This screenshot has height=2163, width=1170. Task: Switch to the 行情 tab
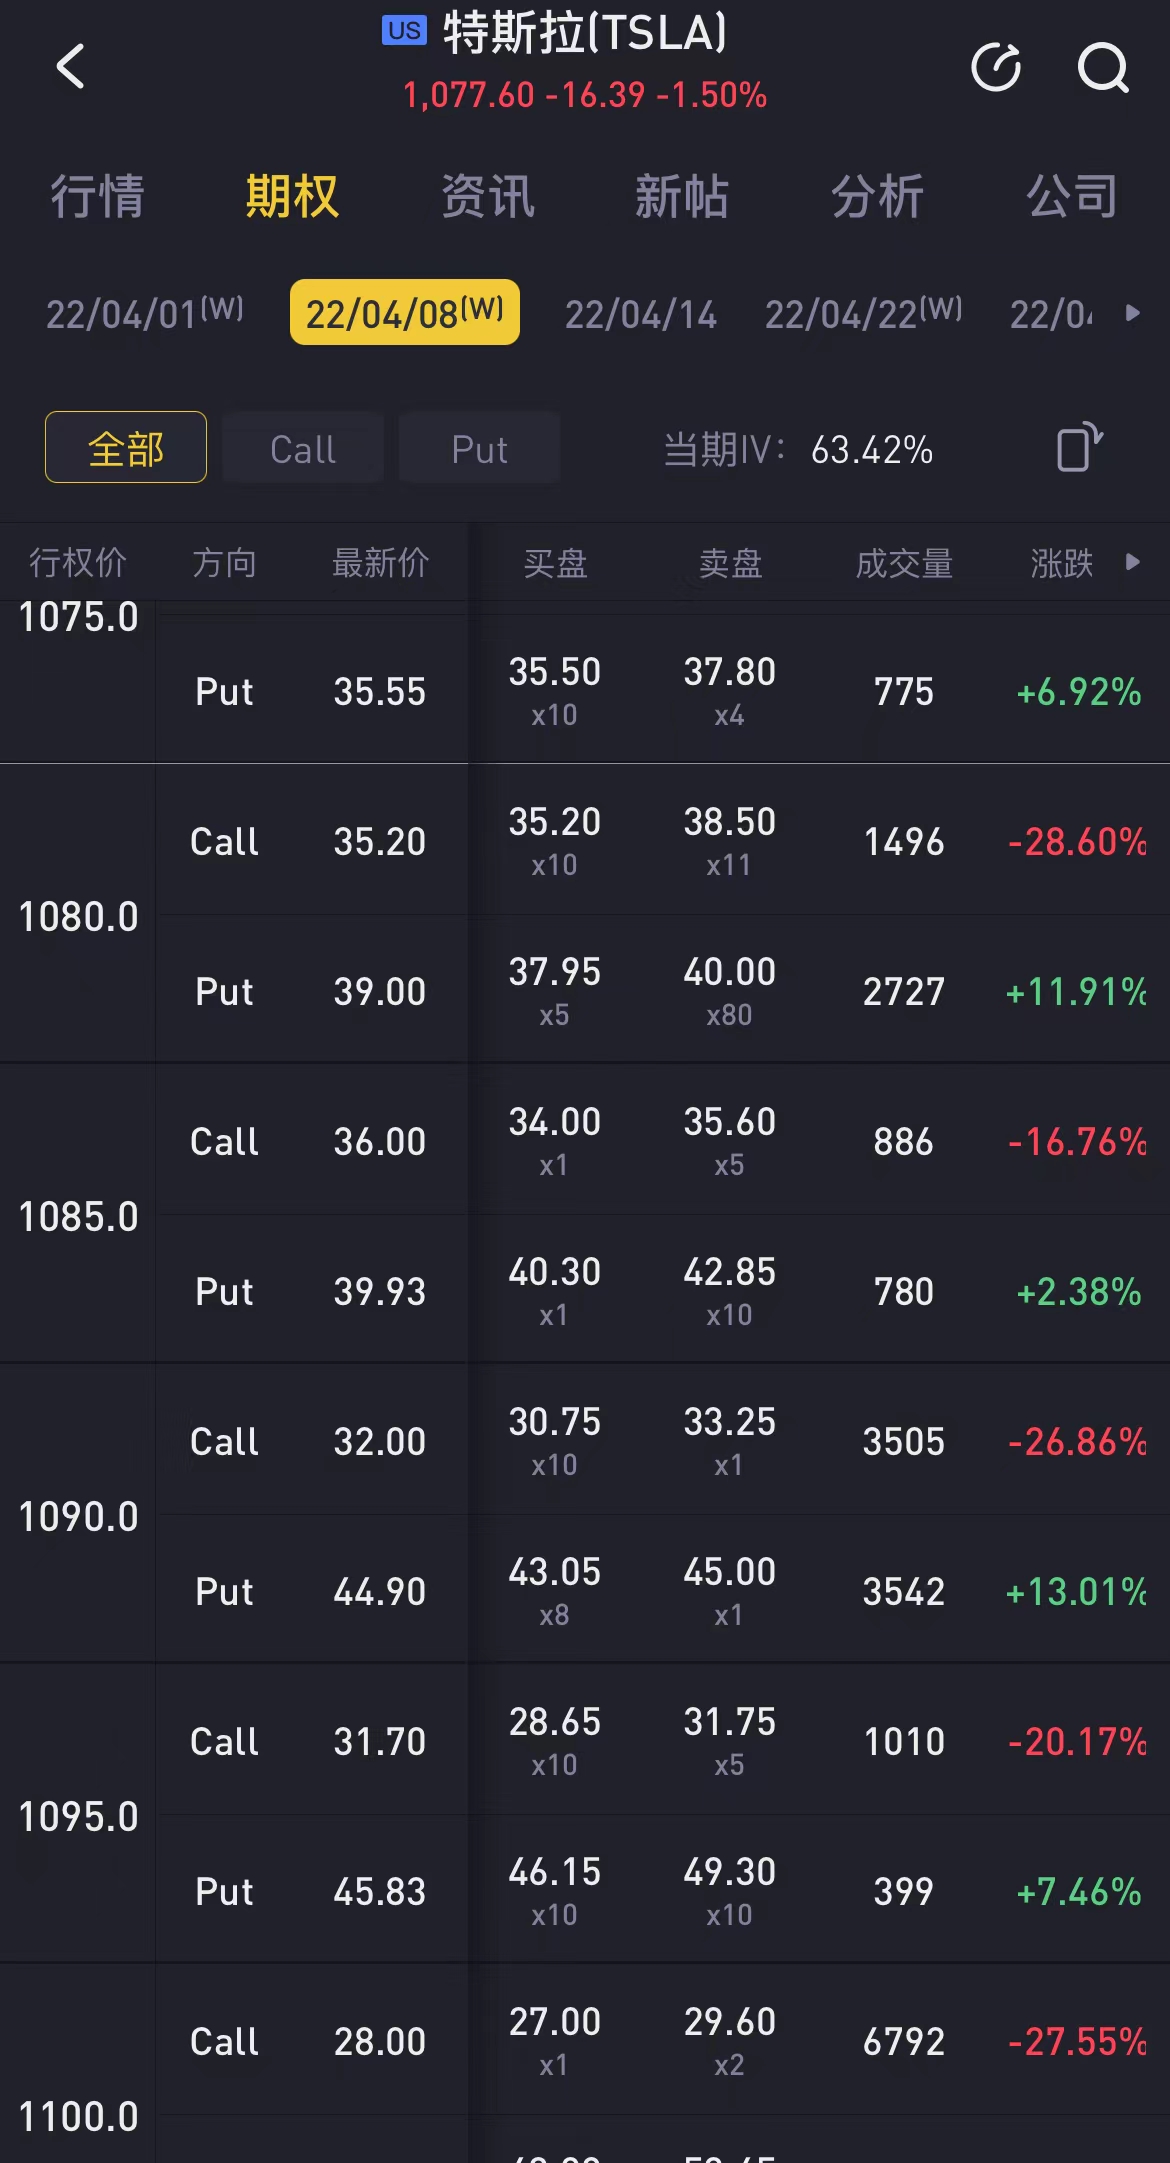[98, 195]
